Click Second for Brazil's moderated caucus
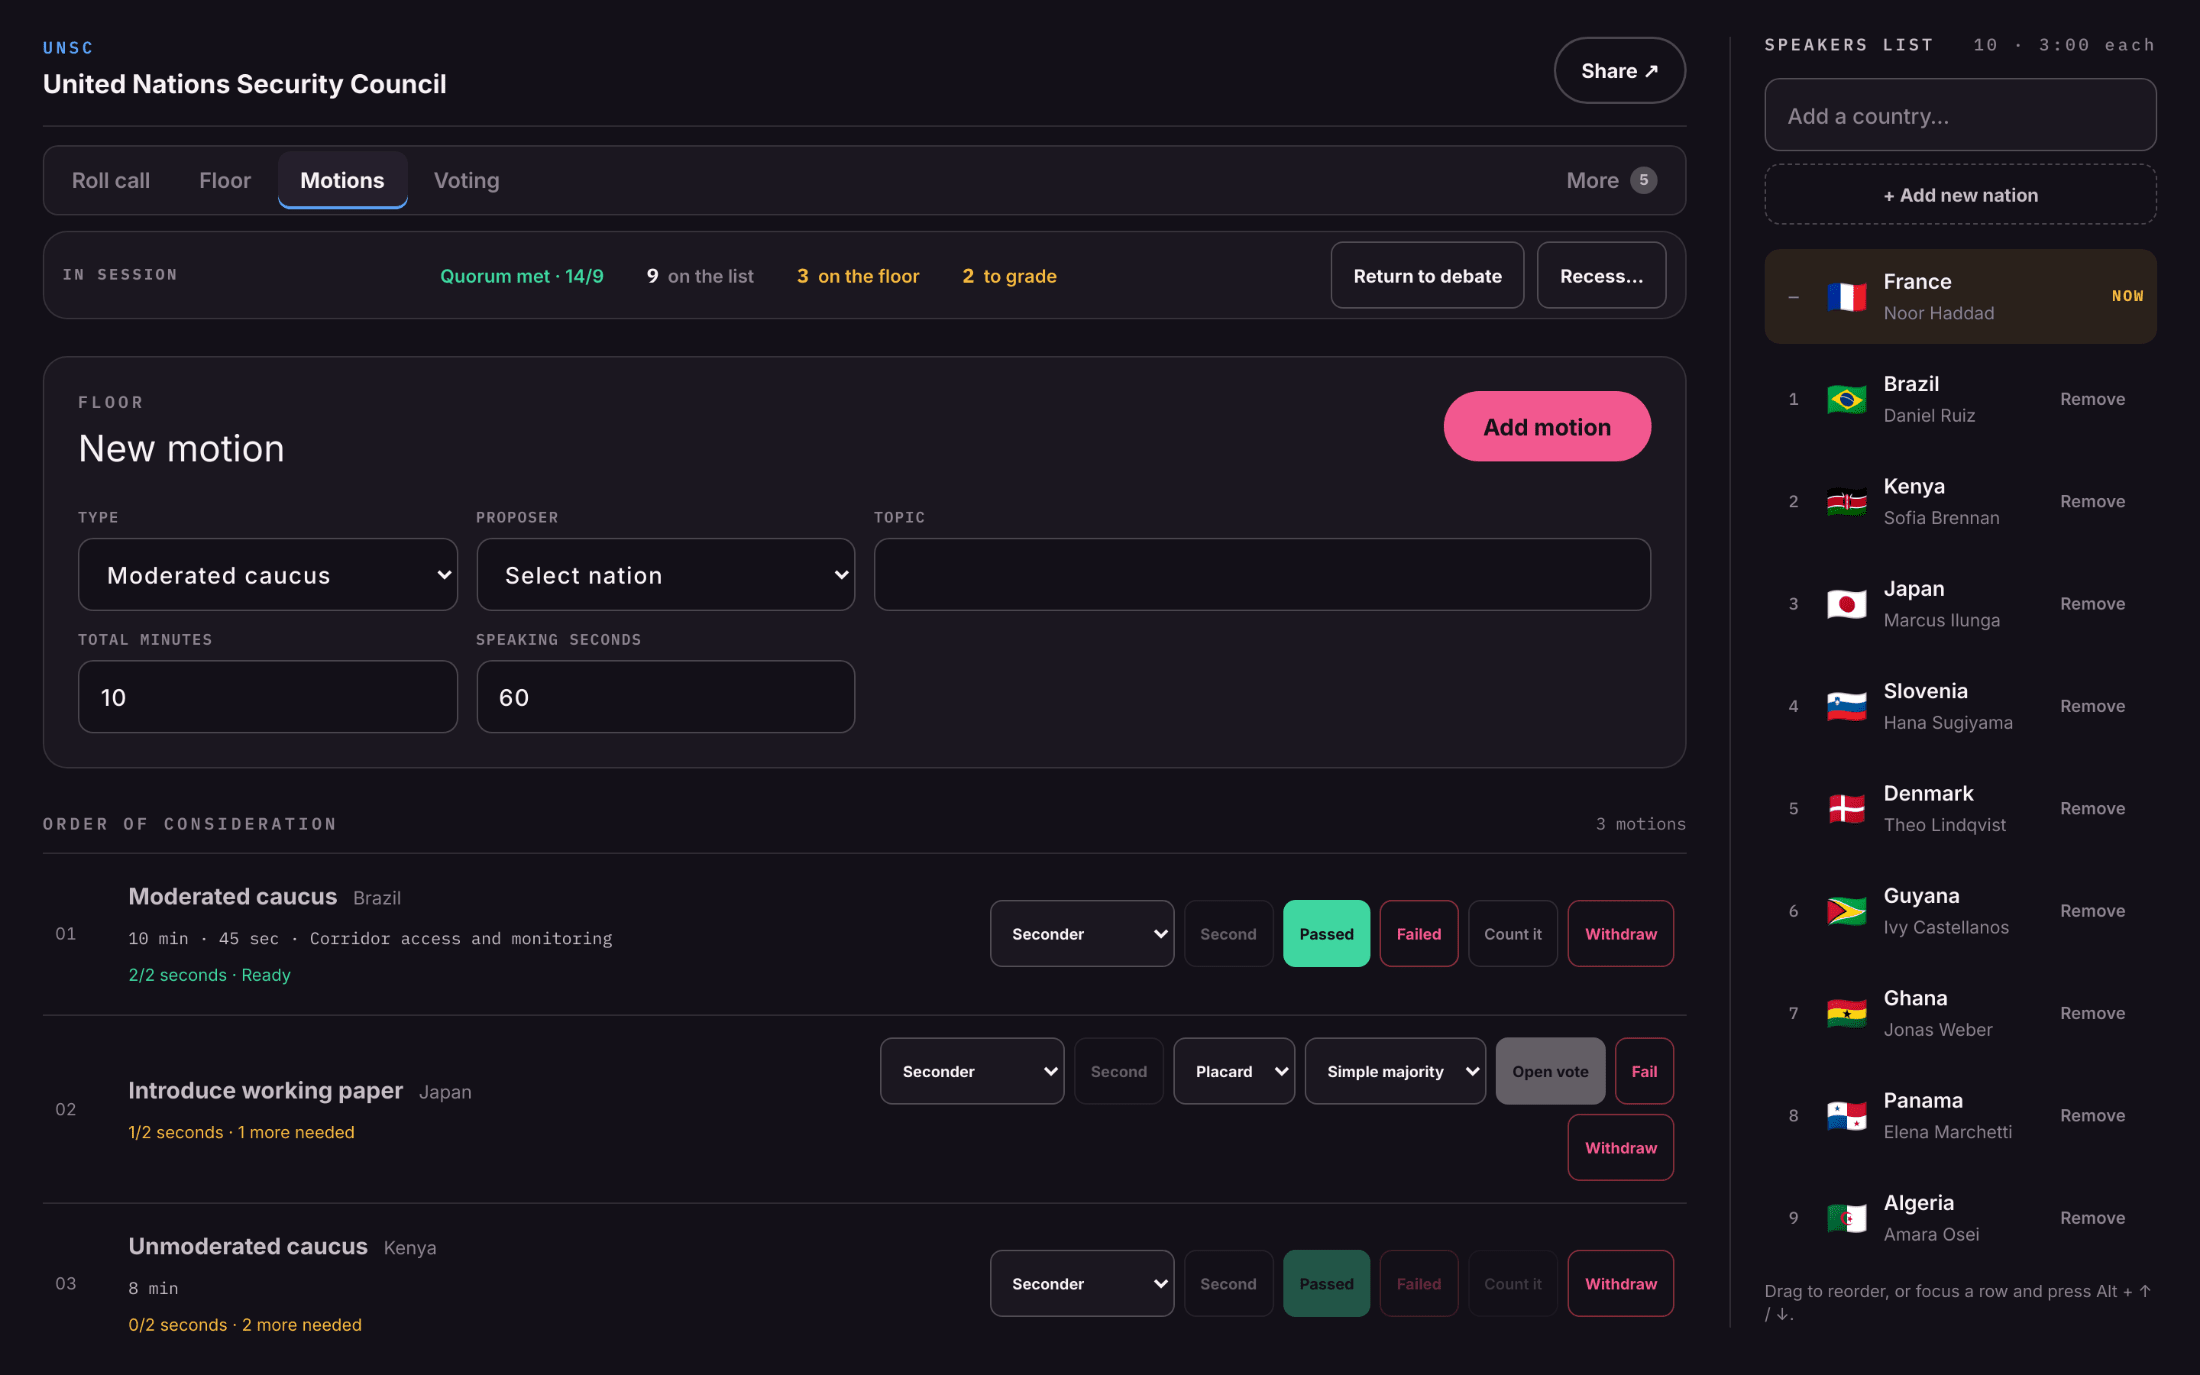Image resolution: width=2200 pixels, height=1375 pixels. point(1228,934)
